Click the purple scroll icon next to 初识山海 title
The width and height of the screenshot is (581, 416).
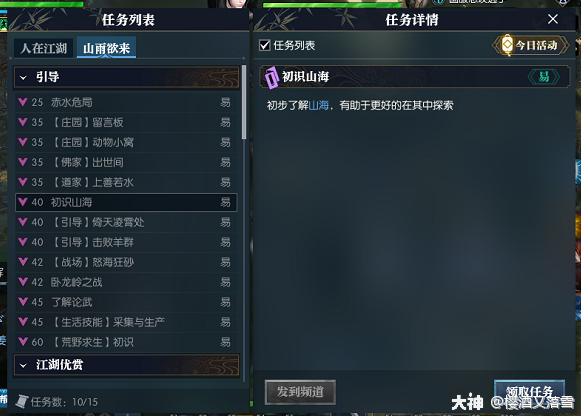pos(272,77)
